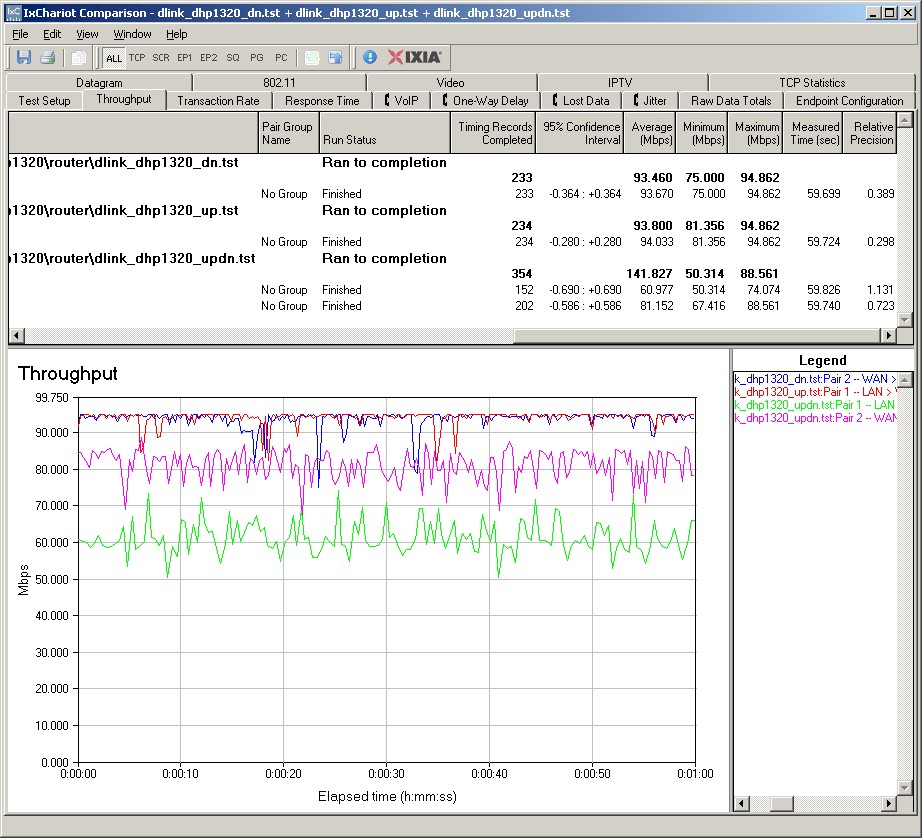Image resolution: width=922 pixels, height=838 pixels.
Task: Open the Jitter tab
Action: tap(650, 101)
